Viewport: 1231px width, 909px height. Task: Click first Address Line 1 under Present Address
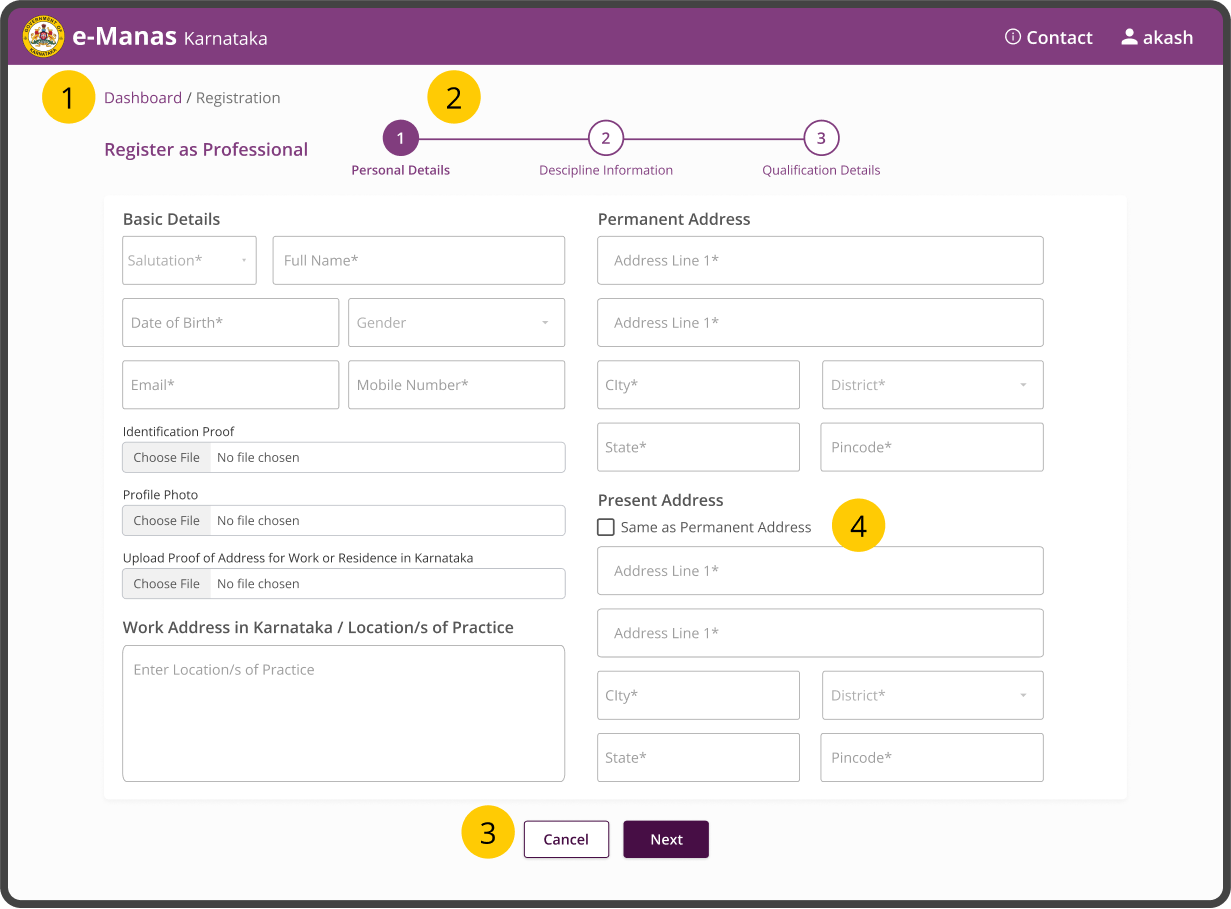(x=820, y=571)
